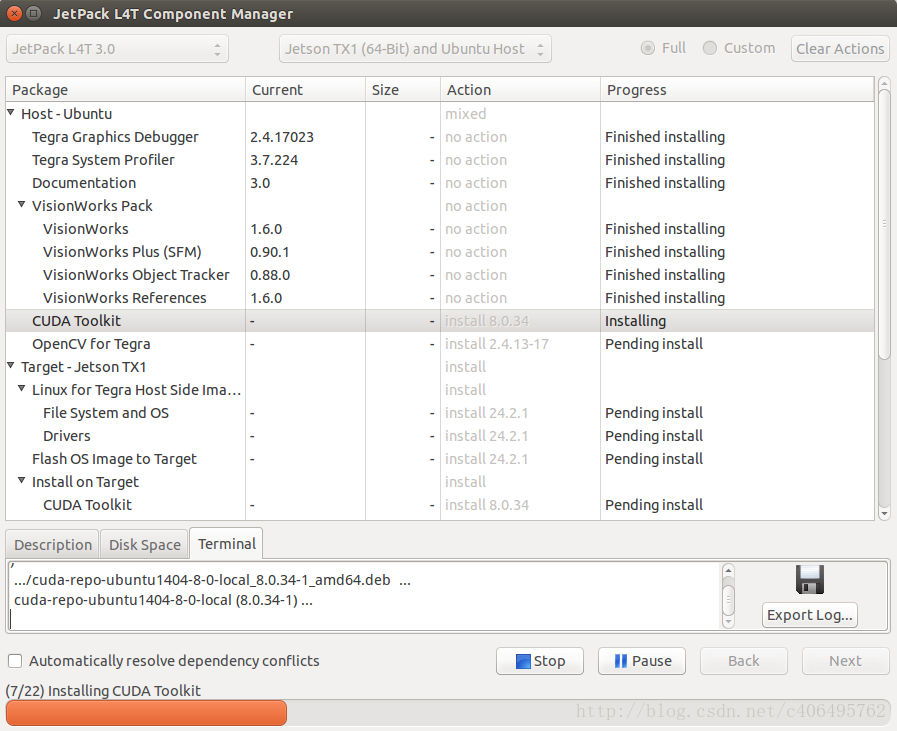Select the Drivers package row

[440, 436]
